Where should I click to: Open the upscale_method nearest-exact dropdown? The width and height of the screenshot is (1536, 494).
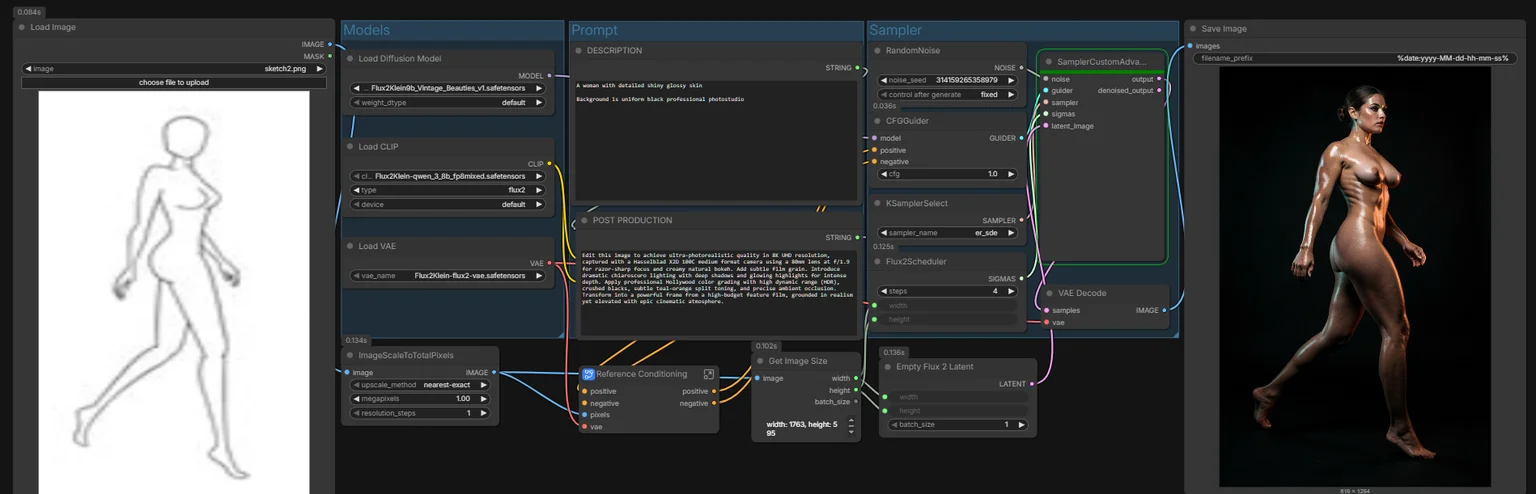click(420, 385)
